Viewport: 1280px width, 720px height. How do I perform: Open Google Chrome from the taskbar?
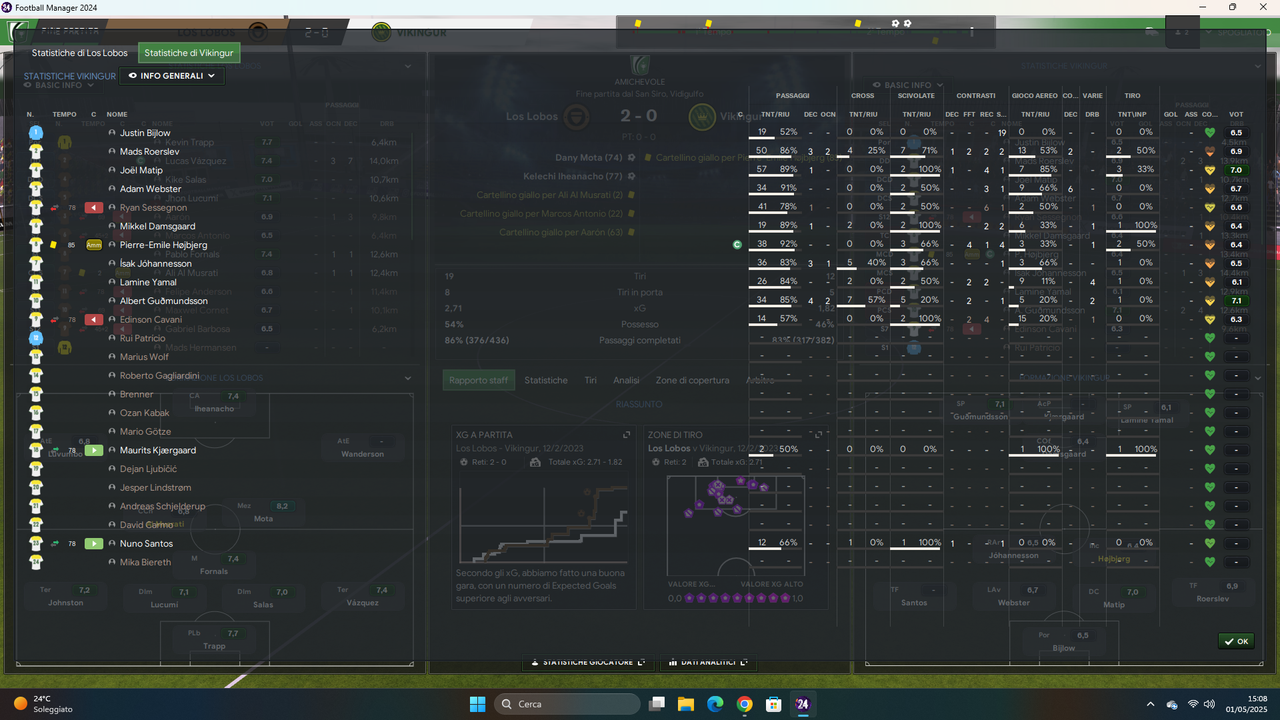[744, 704]
